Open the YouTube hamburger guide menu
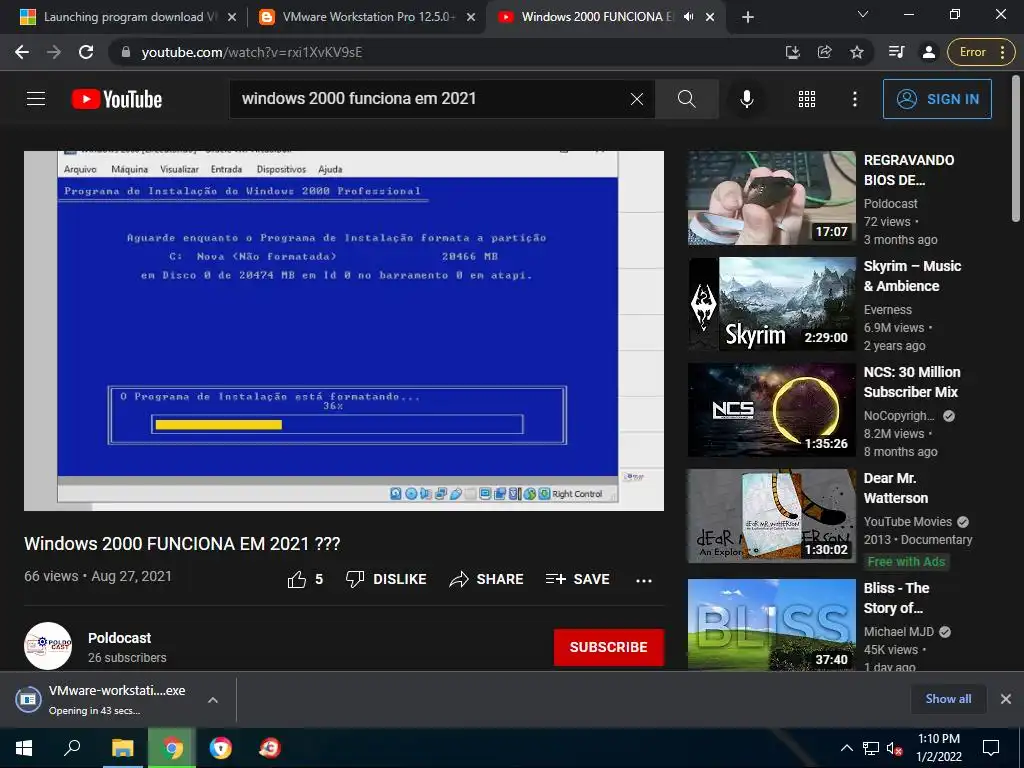 point(36,99)
